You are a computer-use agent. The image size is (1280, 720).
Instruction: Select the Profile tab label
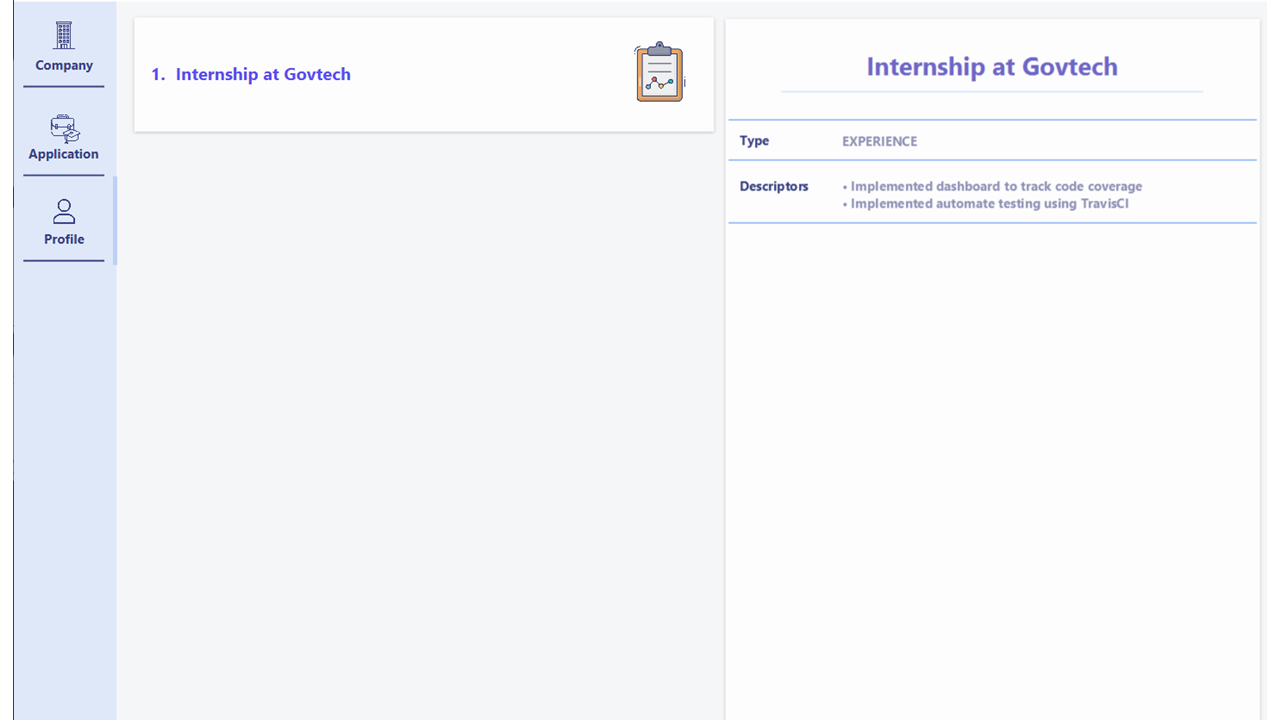click(64, 239)
